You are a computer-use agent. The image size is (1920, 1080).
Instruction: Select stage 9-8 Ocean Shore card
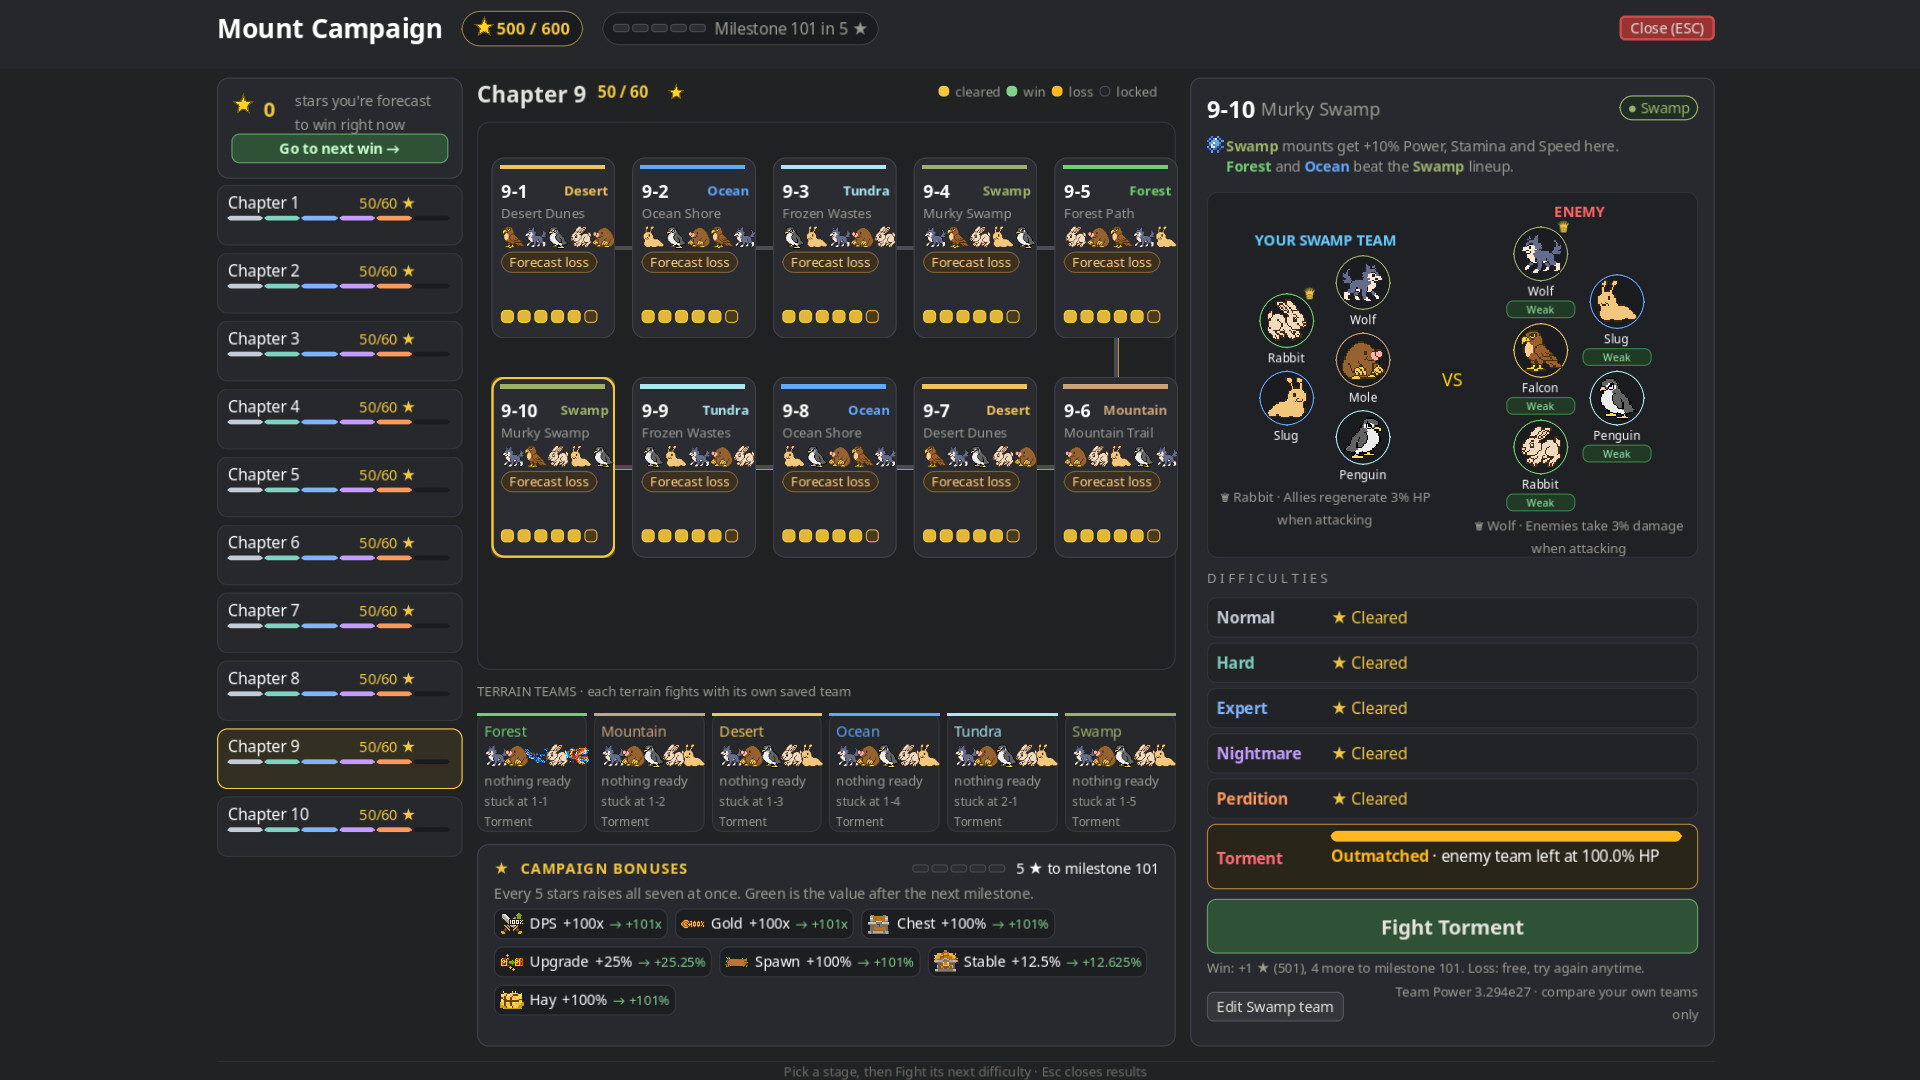(835, 467)
